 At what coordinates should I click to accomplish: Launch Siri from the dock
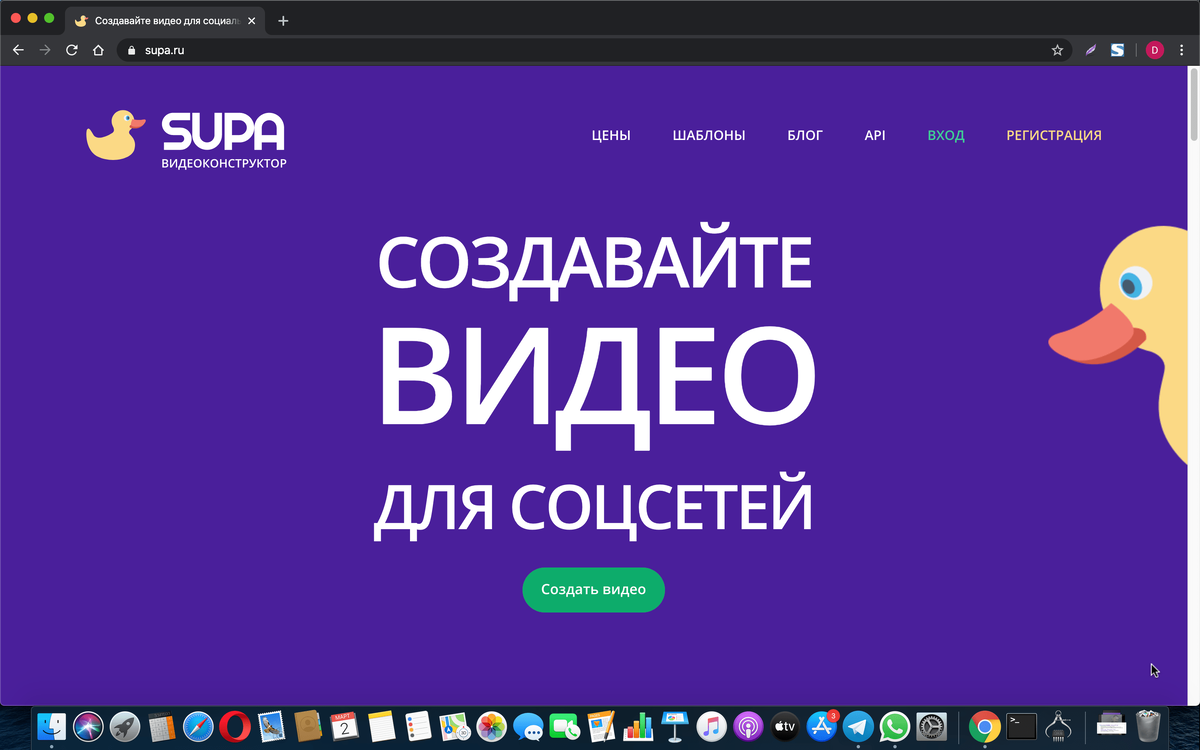[x=88, y=726]
